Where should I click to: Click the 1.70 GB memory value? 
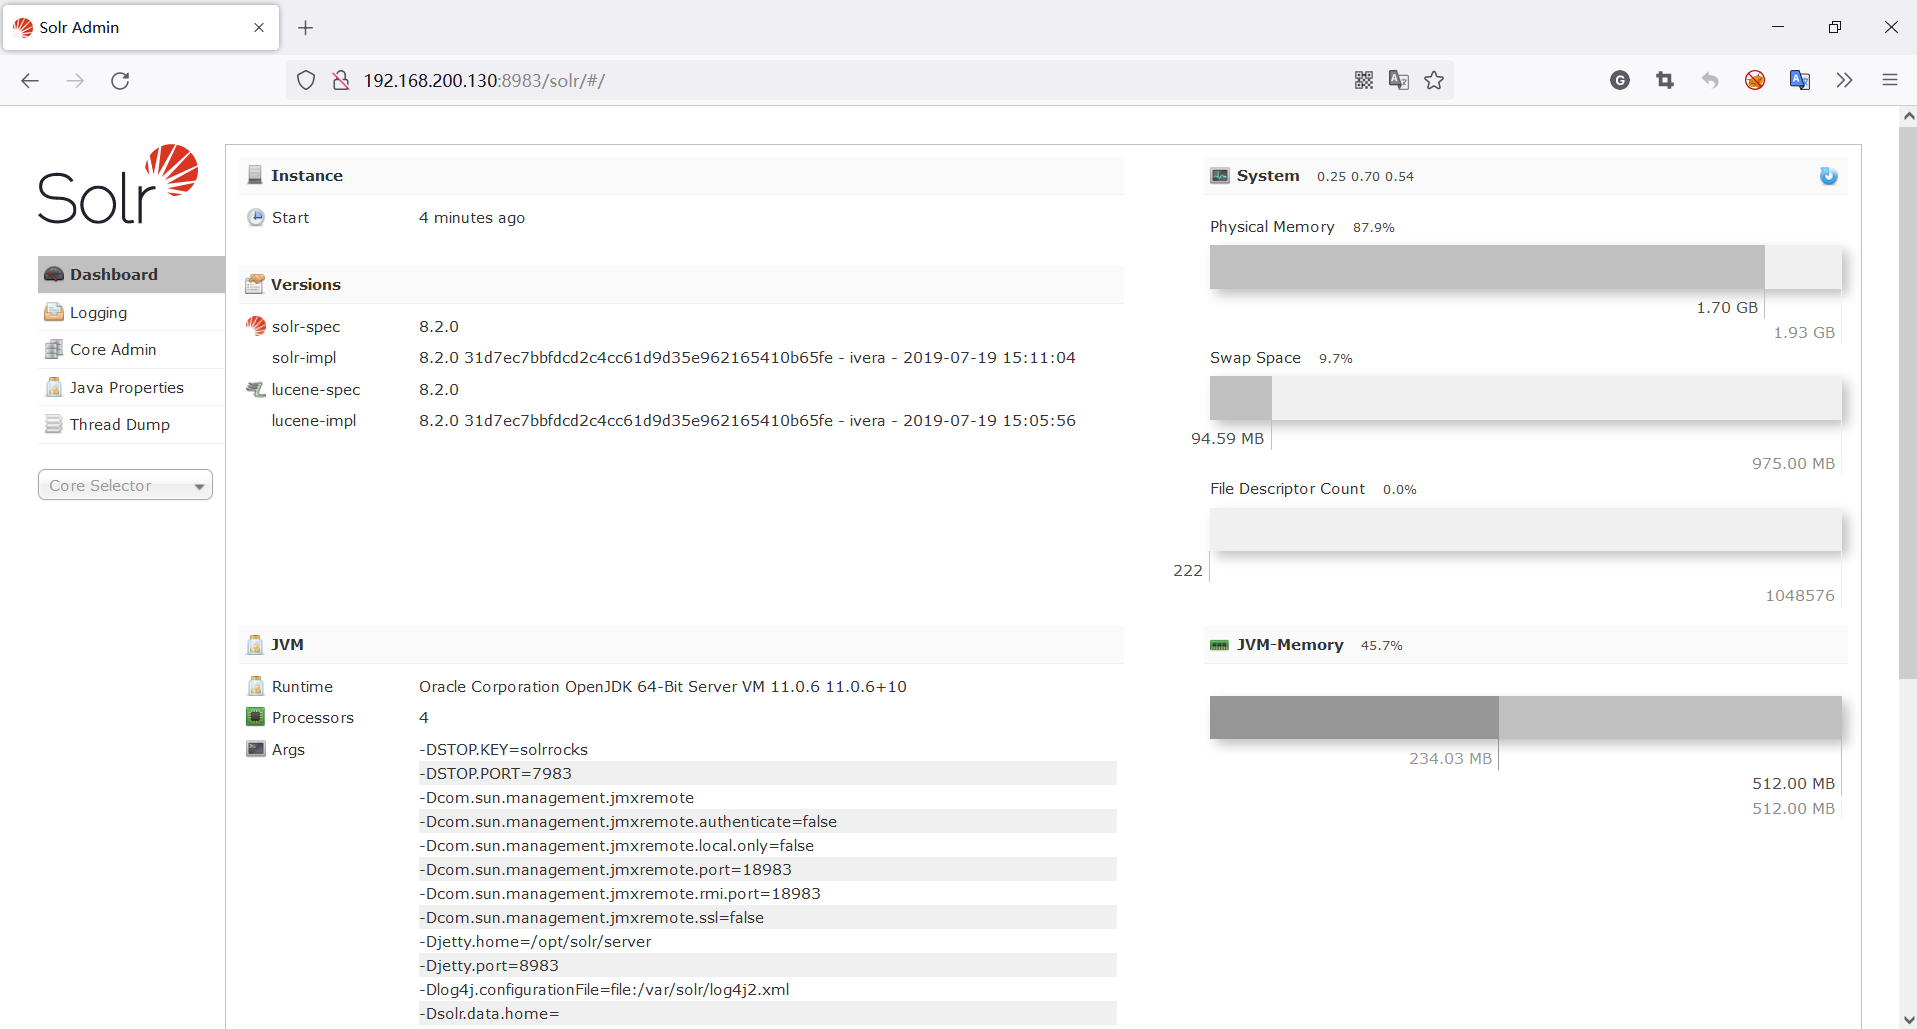click(1727, 307)
